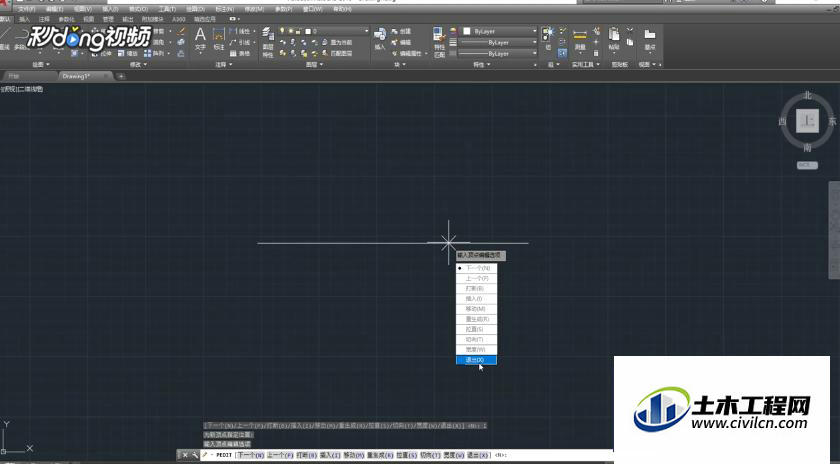The image size is (840, 464).
Task: Switch to the 插入 ribbon tab
Action: coord(25,19)
